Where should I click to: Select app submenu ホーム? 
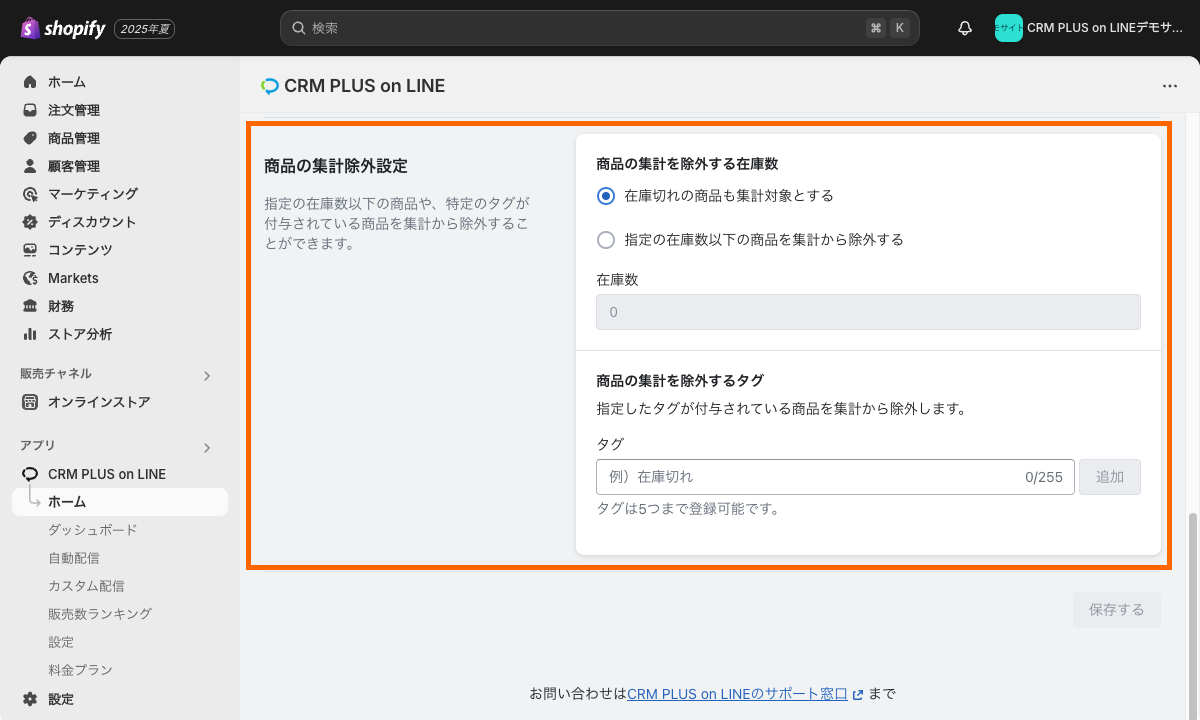[x=120, y=502]
